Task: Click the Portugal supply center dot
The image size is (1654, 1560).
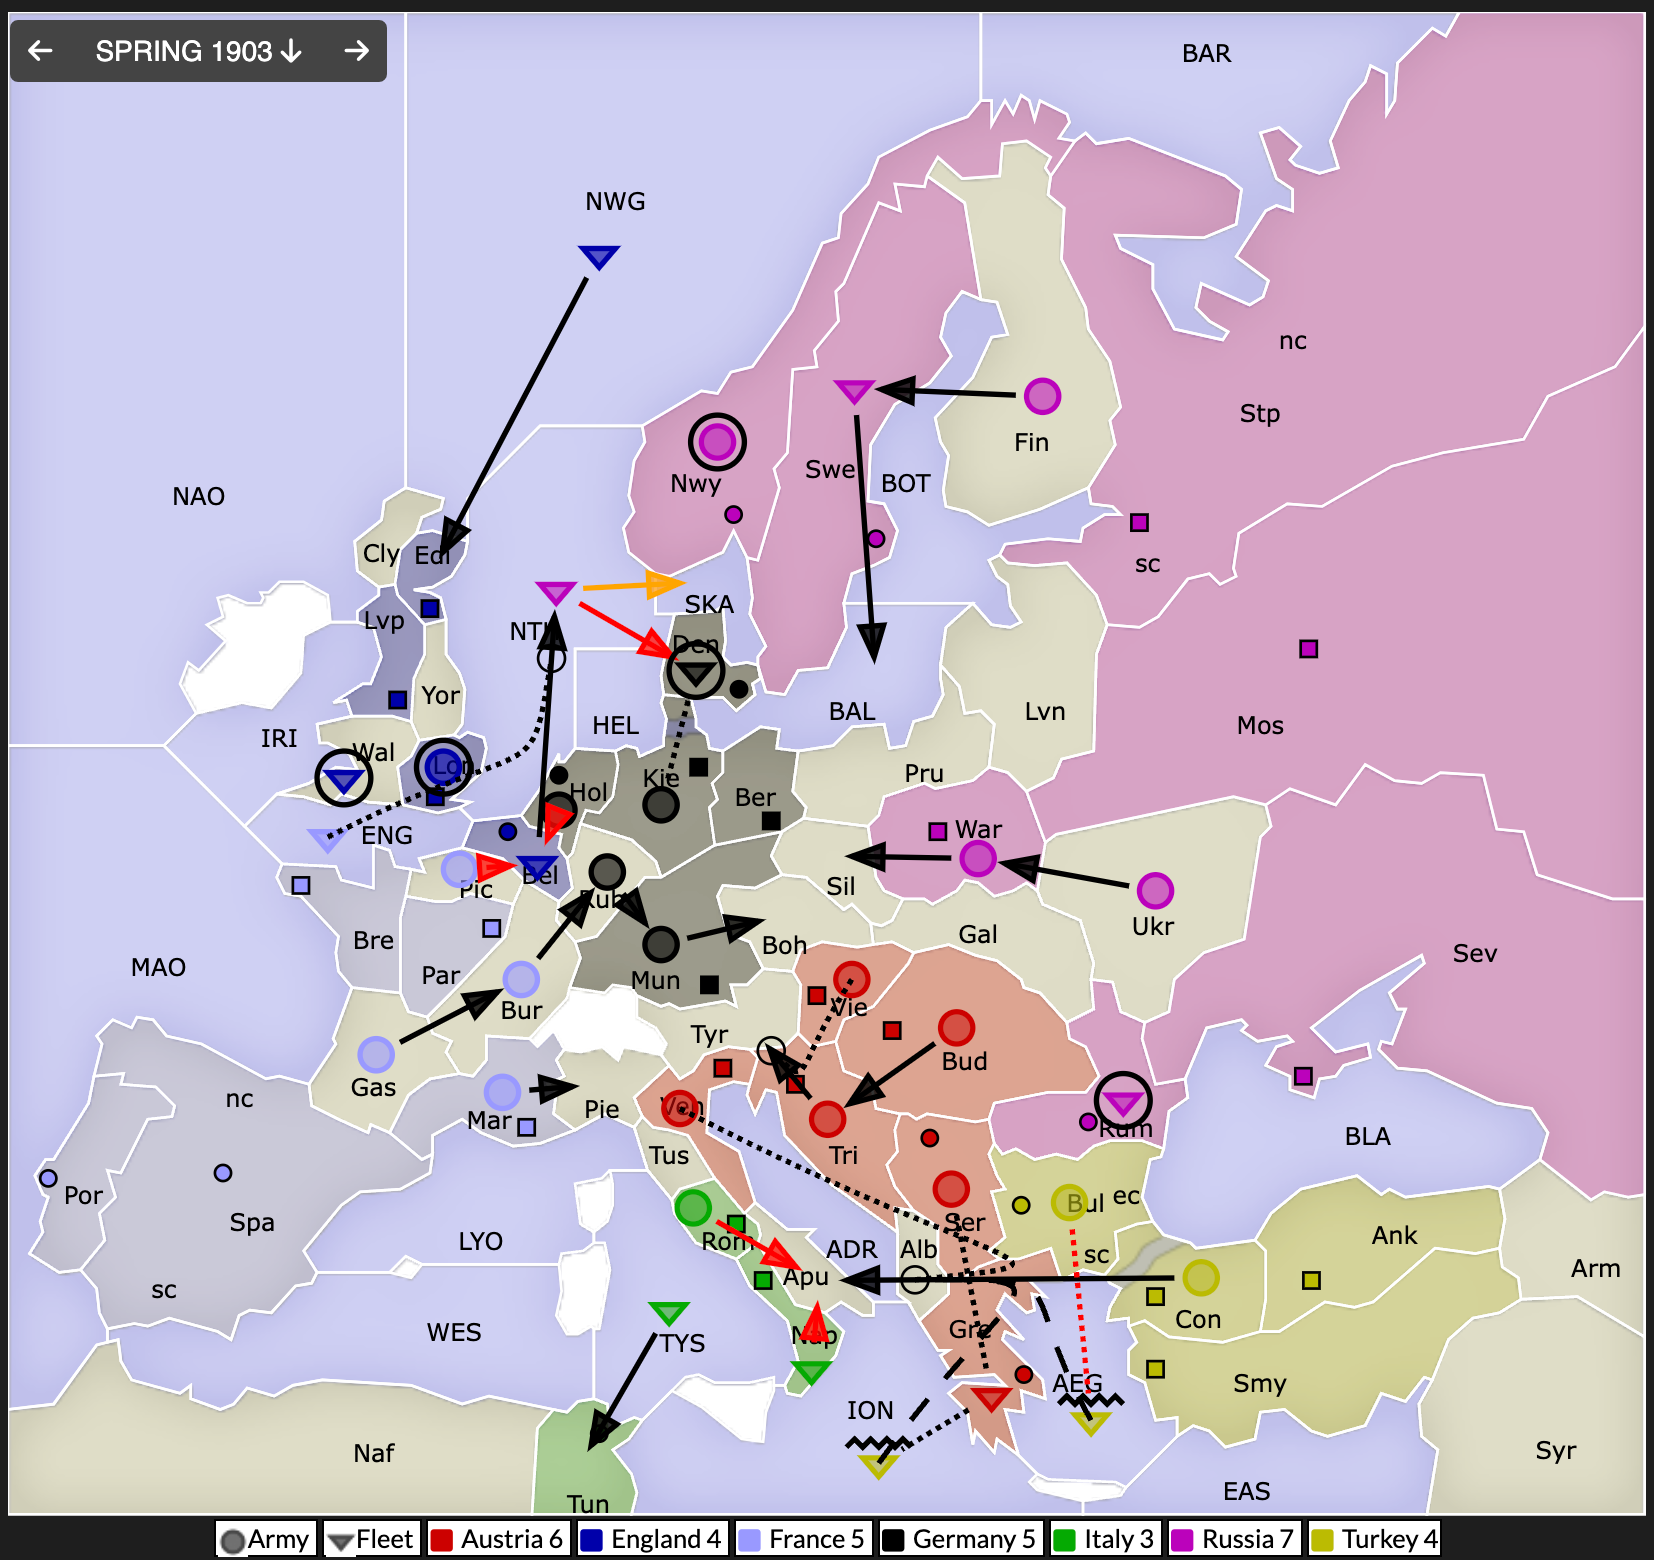Action: 48,1178
